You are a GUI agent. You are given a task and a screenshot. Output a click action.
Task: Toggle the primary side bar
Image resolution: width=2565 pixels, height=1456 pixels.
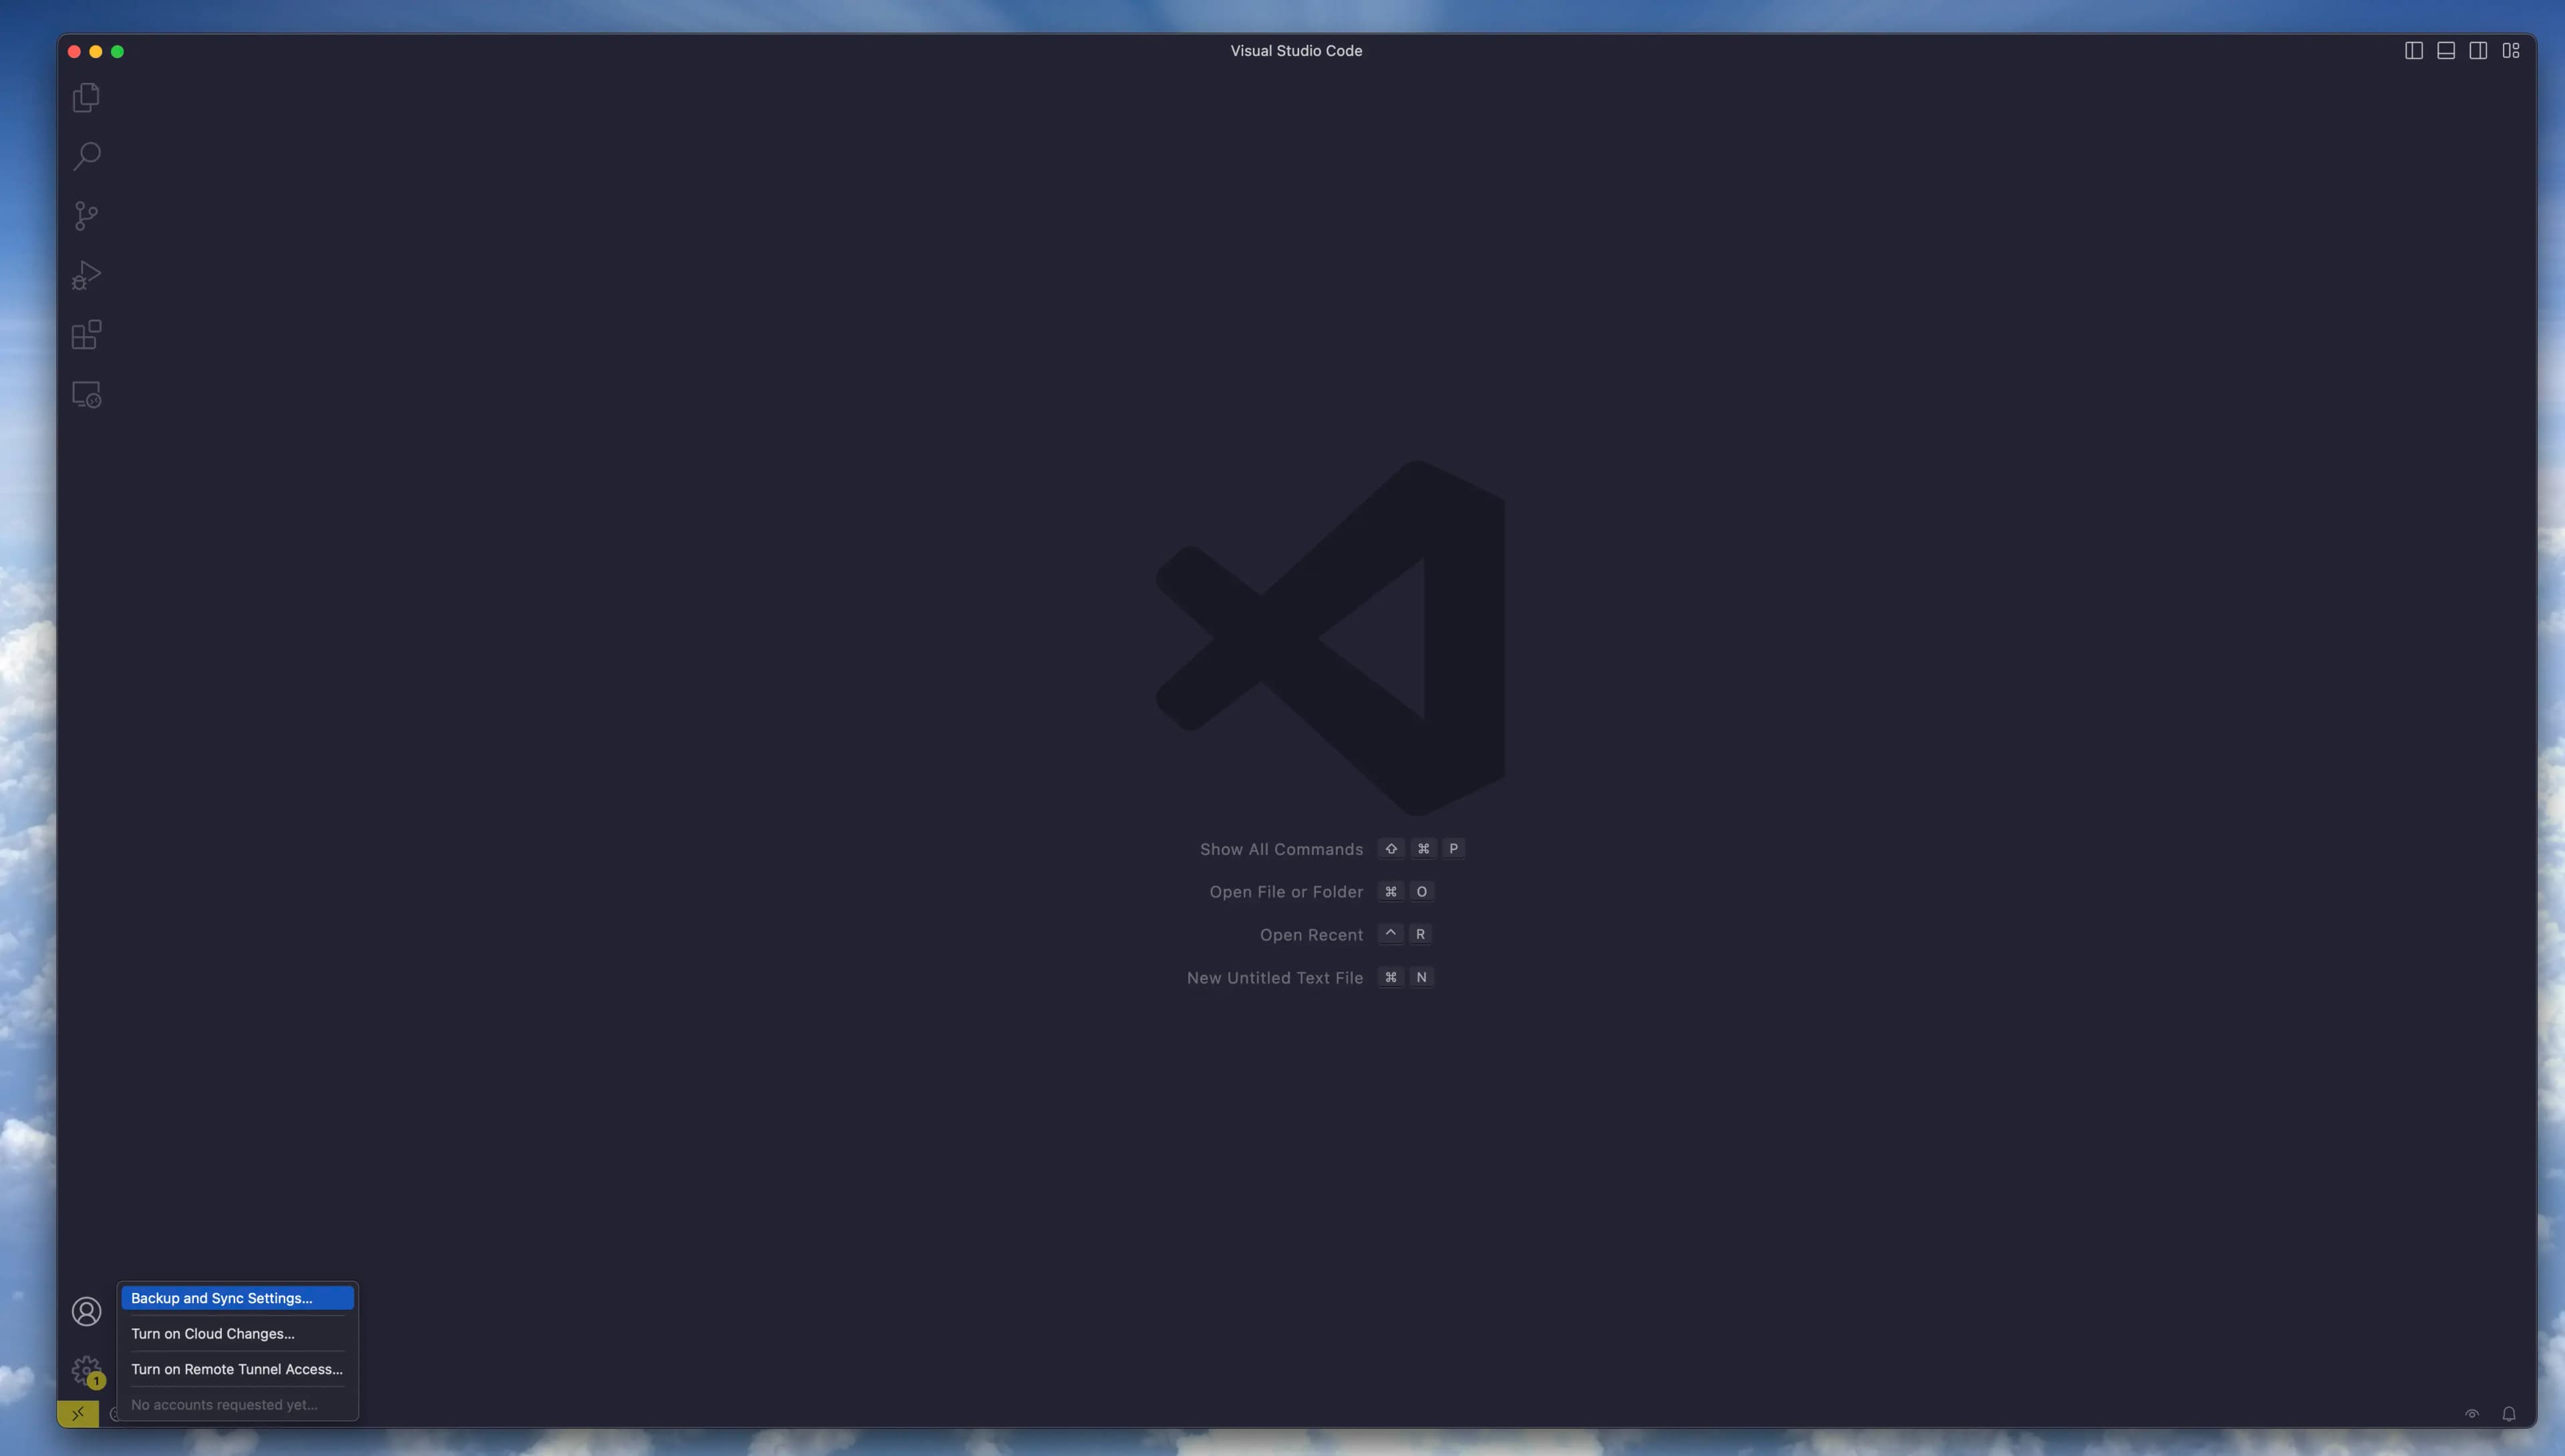pos(2413,51)
